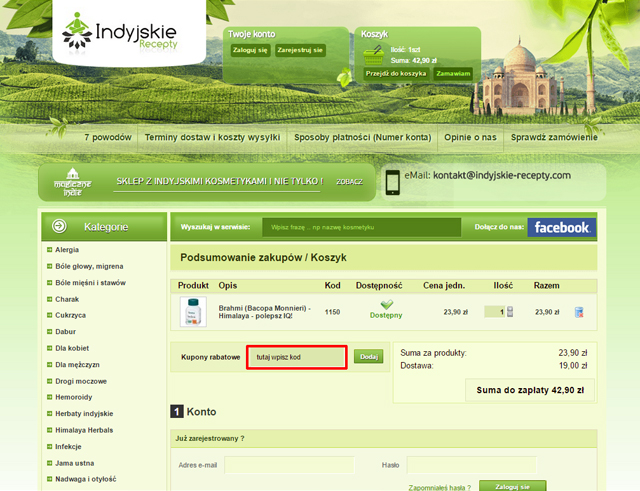Click the Magiczne Indie logo icon
The width and height of the screenshot is (640, 491).
click(73, 182)
